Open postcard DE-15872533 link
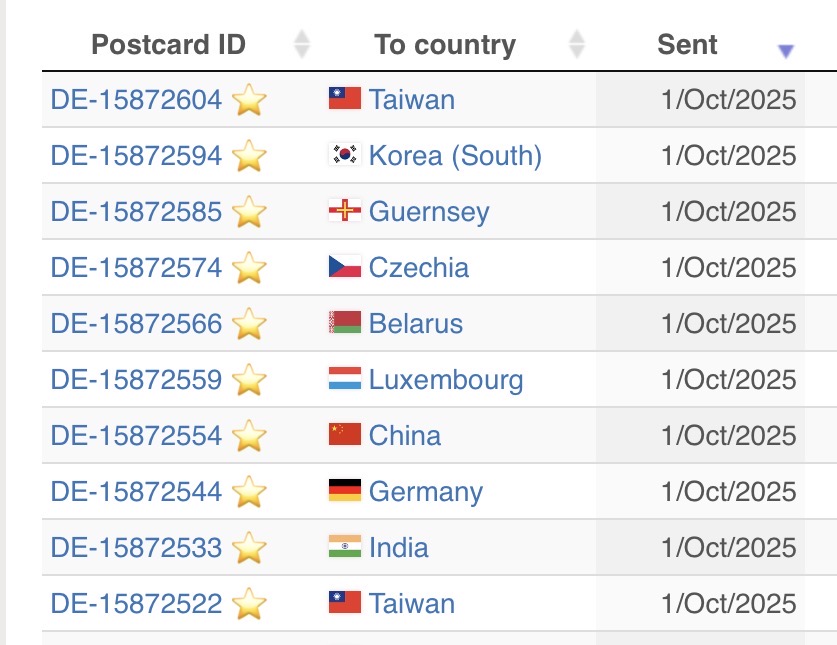Screen dimensions: 837x645 (x=136, y=548)
